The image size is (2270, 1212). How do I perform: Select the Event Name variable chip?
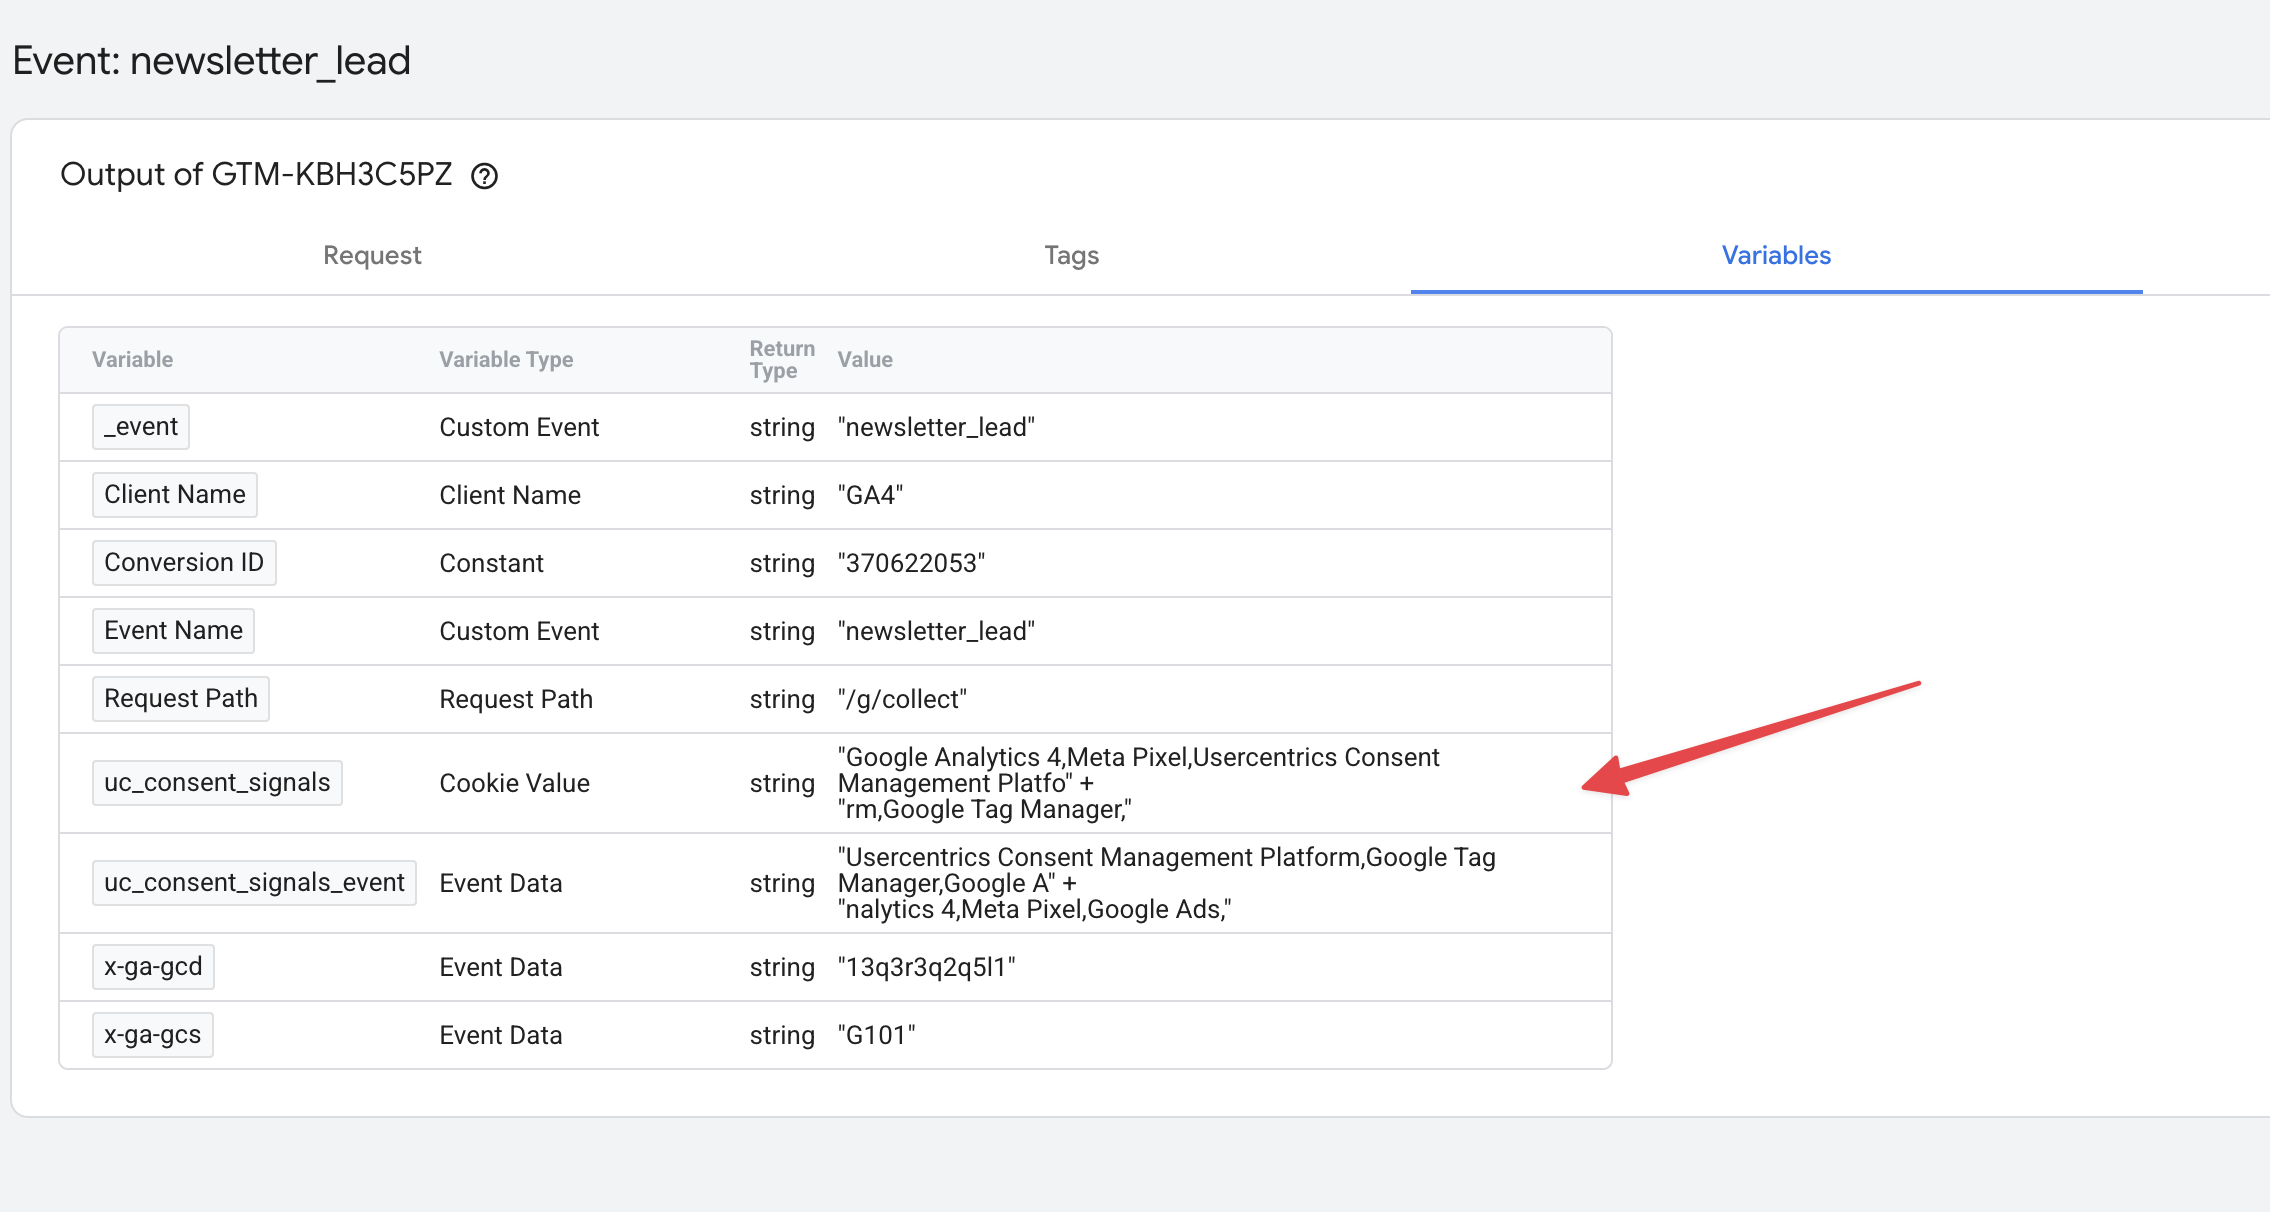(174, 631)
